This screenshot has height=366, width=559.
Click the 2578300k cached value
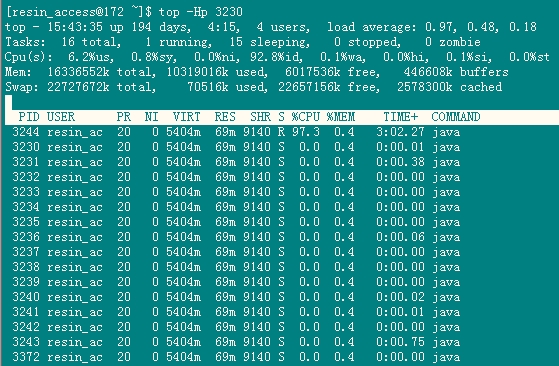click(x=425, y=87)
